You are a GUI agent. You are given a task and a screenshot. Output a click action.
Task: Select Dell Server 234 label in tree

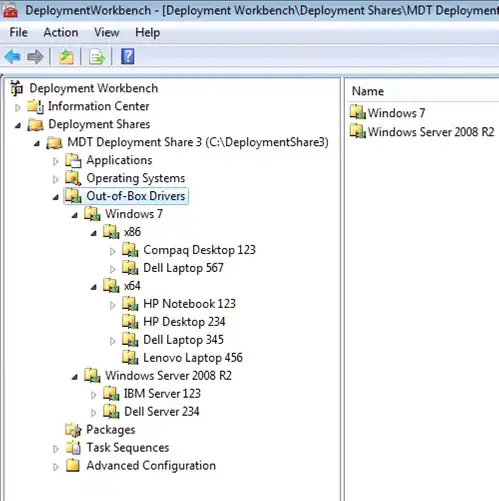pos(162,412)
